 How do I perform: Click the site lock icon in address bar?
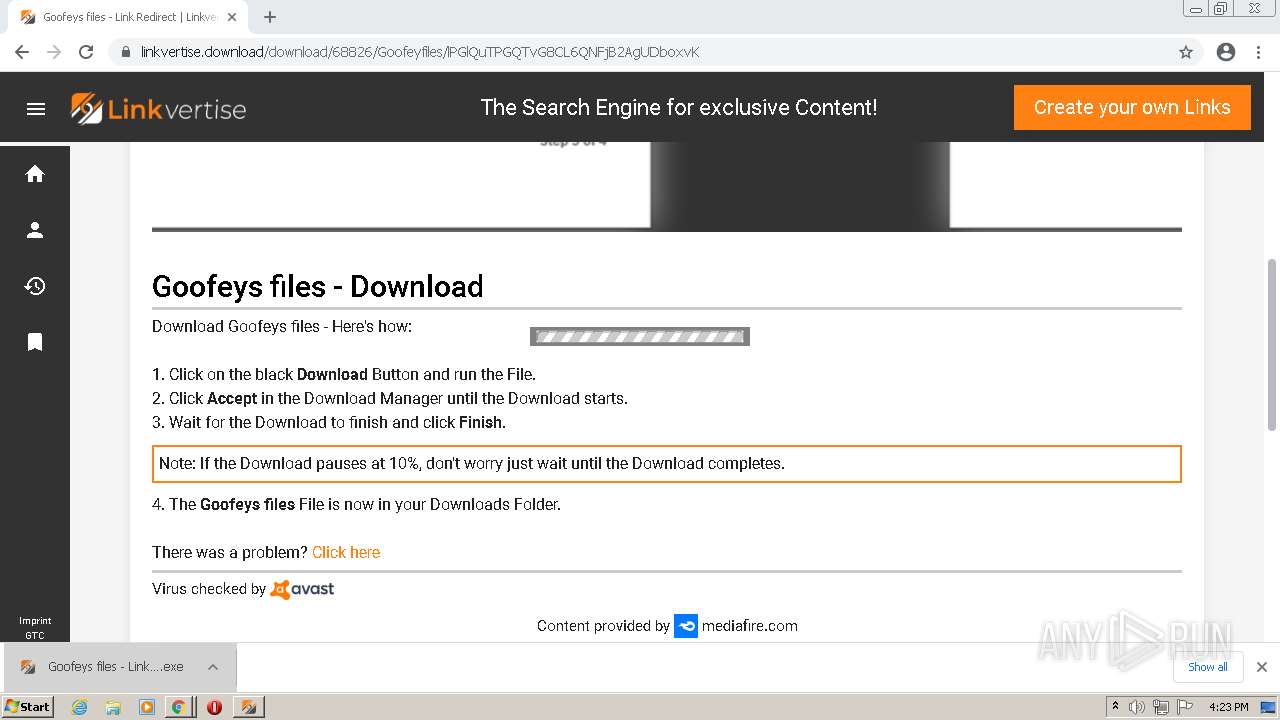tap(126, 52)
